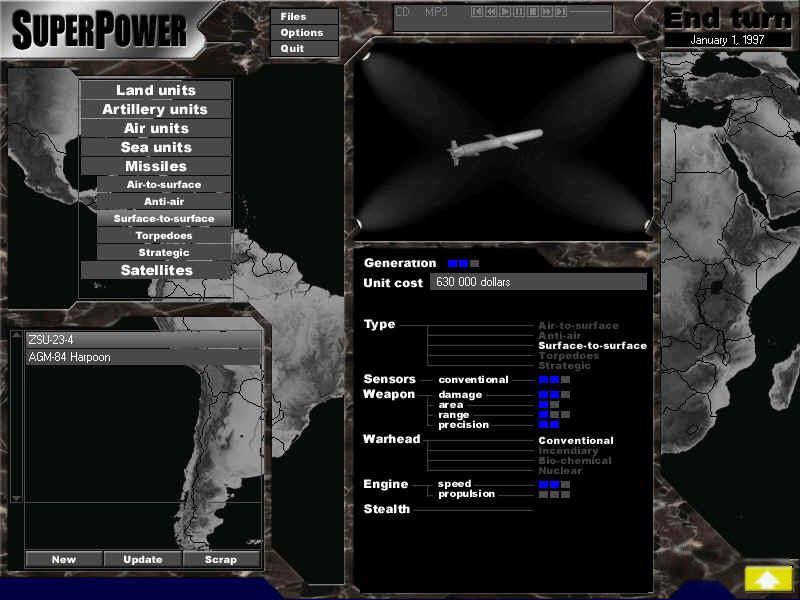Set type to Torpedoes in stats panel
Image resolution: width=800 pixels, height=600 pixels.
(568, 356)
